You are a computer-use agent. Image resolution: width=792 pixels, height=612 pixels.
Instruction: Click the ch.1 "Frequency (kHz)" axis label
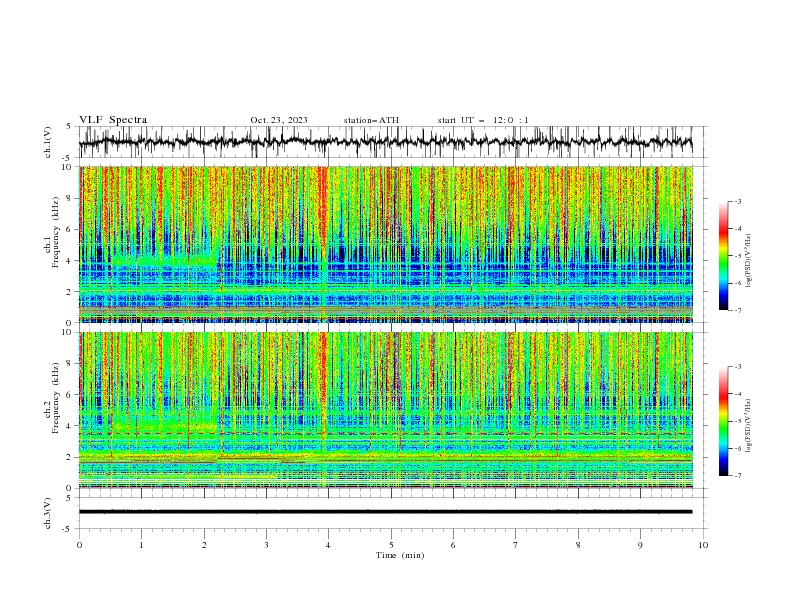(56, 233)
